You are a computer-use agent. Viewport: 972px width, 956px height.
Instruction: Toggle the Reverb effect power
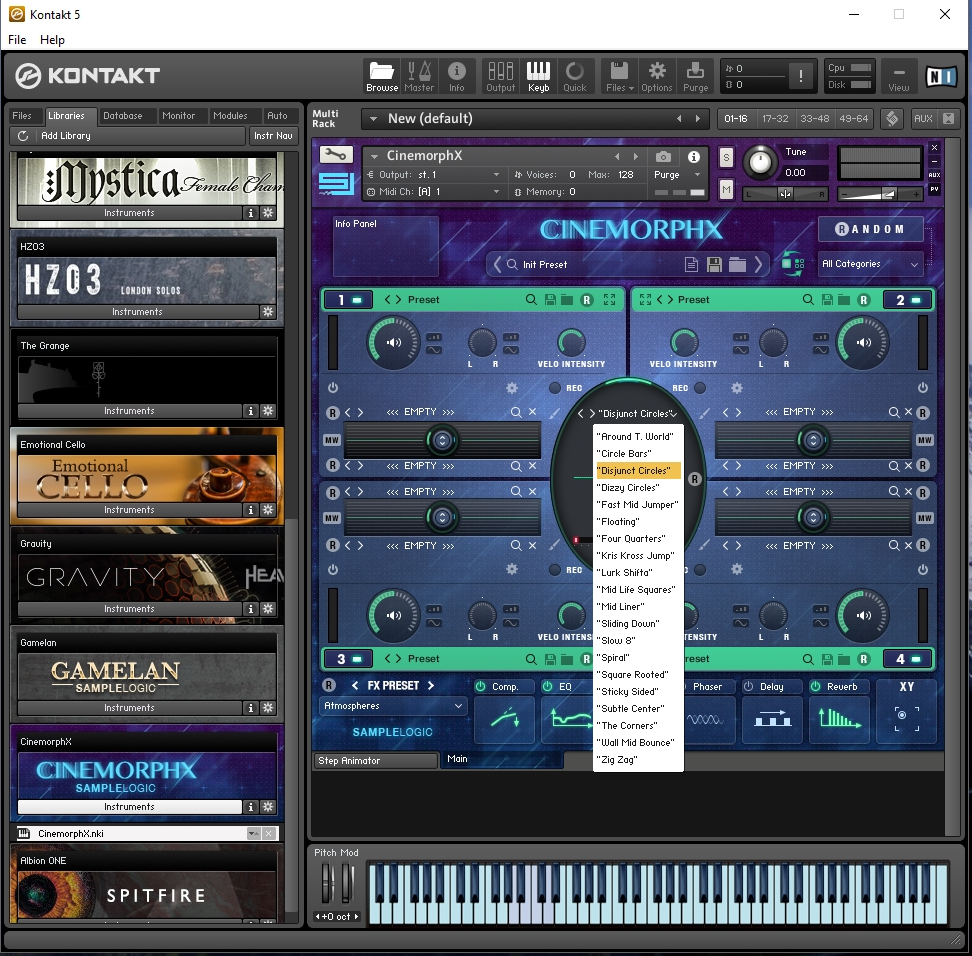pyautogui.click(x=816, y=686)
